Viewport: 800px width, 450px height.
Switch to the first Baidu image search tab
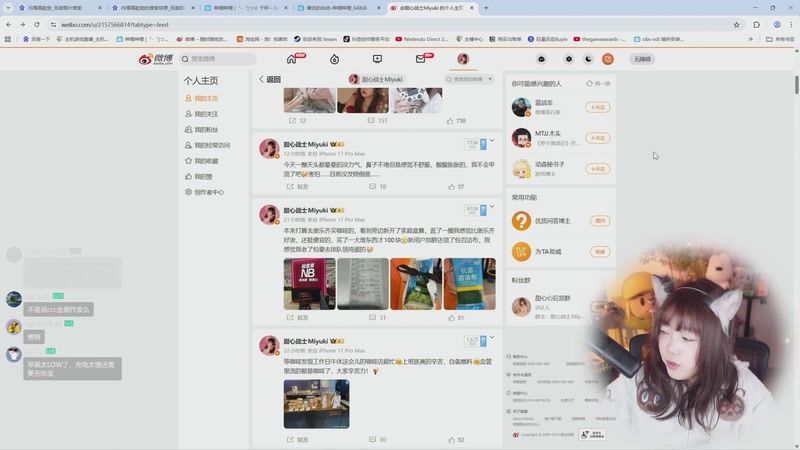pos(59,8)
